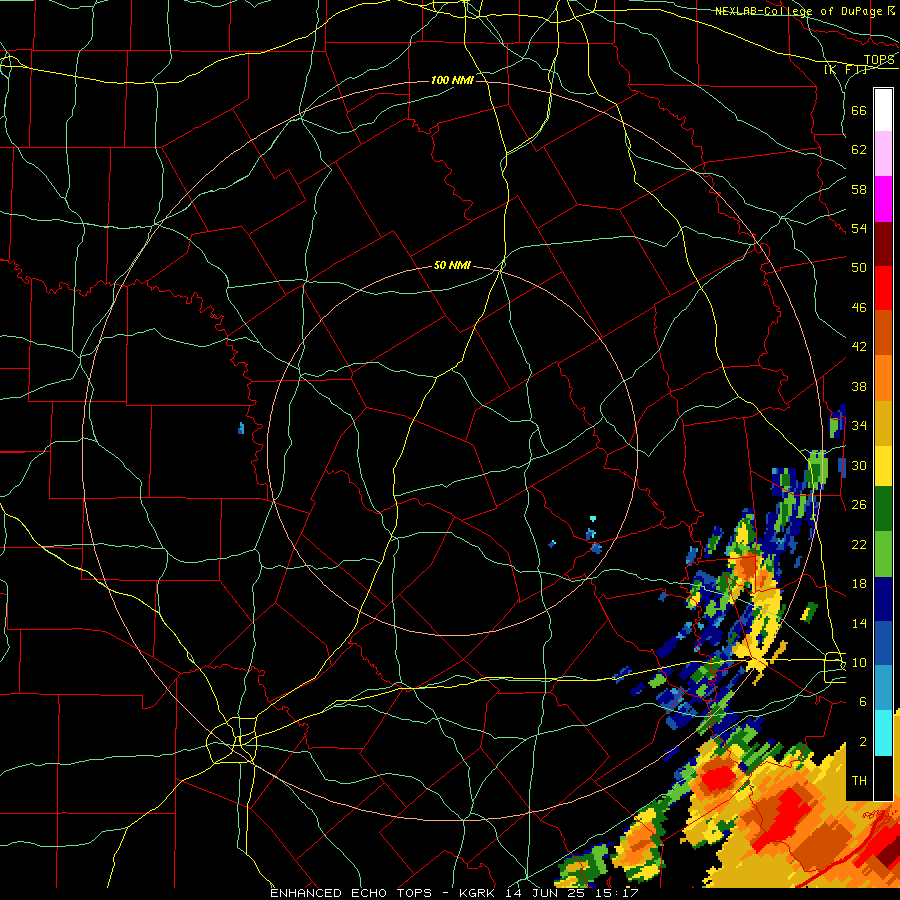Click the cyan legend swatch above 2
Image resolution: width=900 pixels, height=900 pixels.
click(x=883, y=733)
